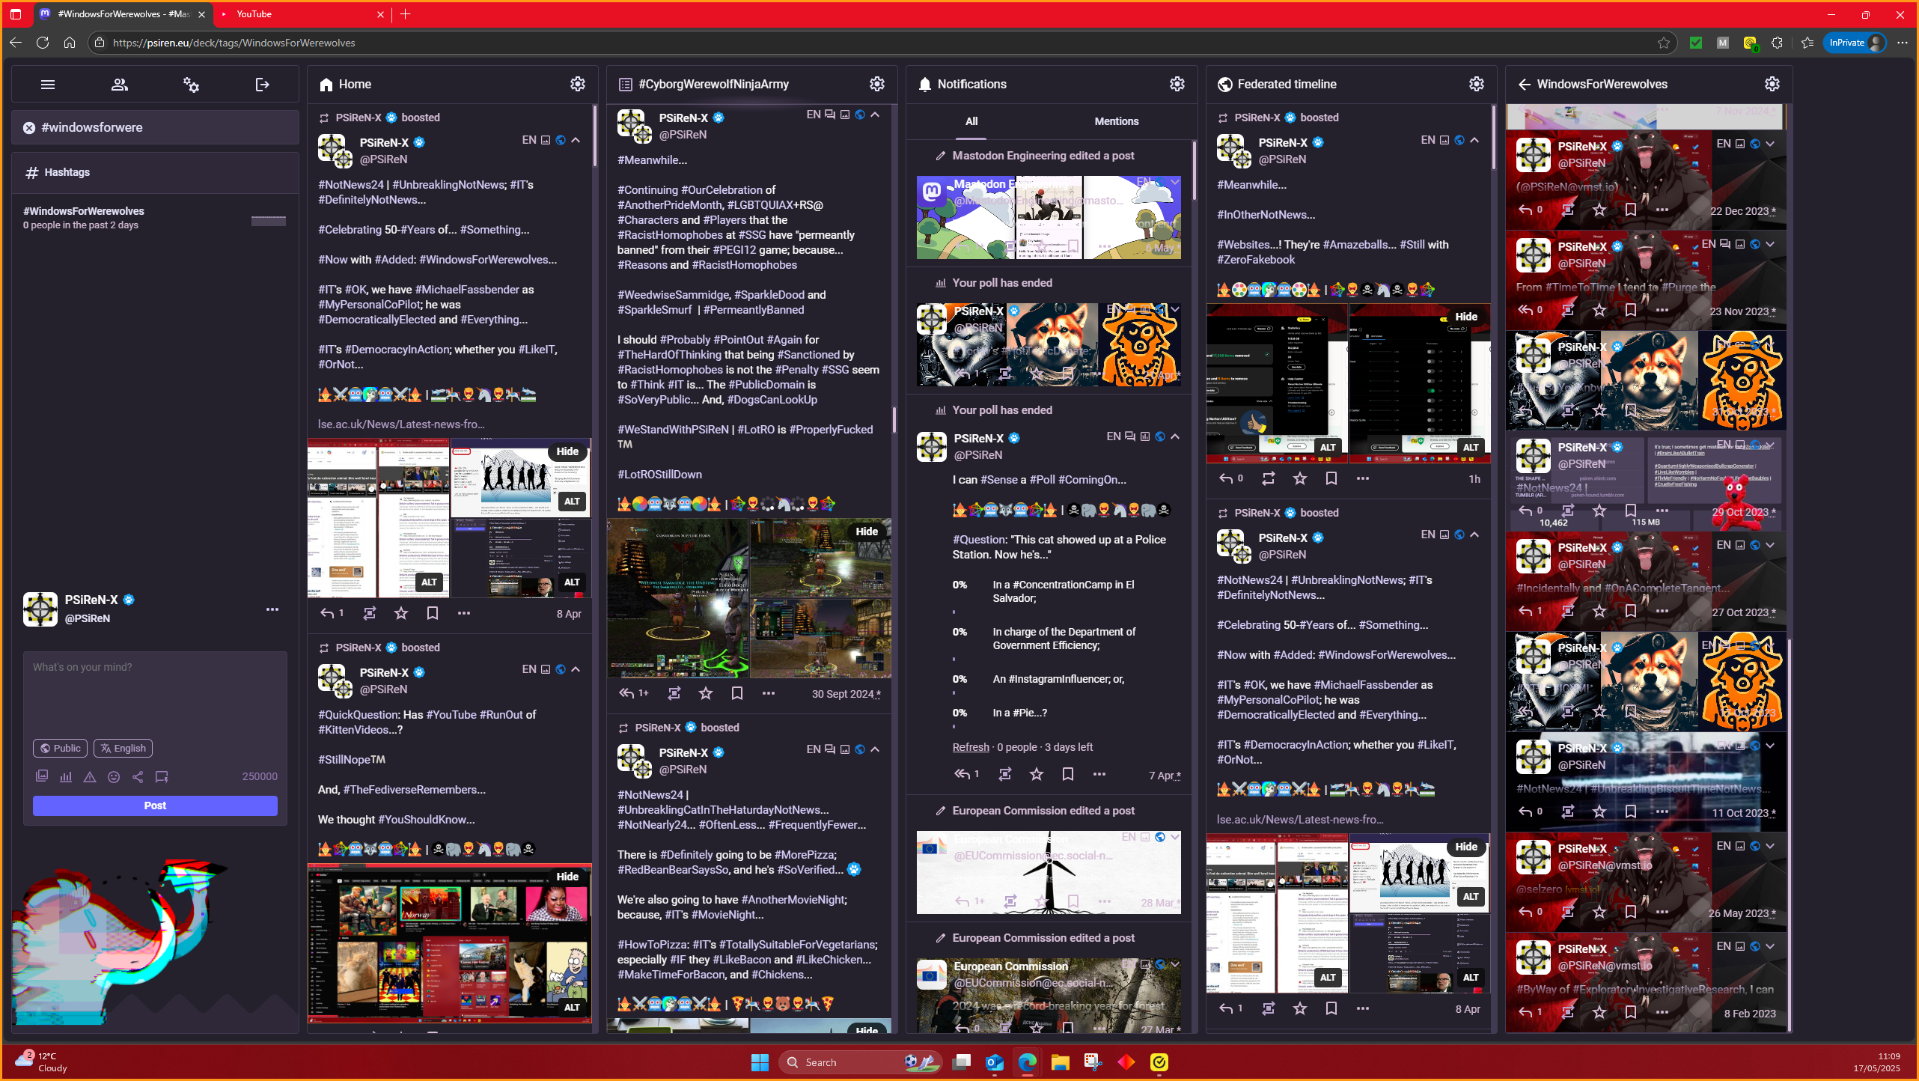Screen dimensions: 1919x1081
Task: Collapse the poll post 'I can #Sense a #Poll'
Action: tap(1175, 436)
